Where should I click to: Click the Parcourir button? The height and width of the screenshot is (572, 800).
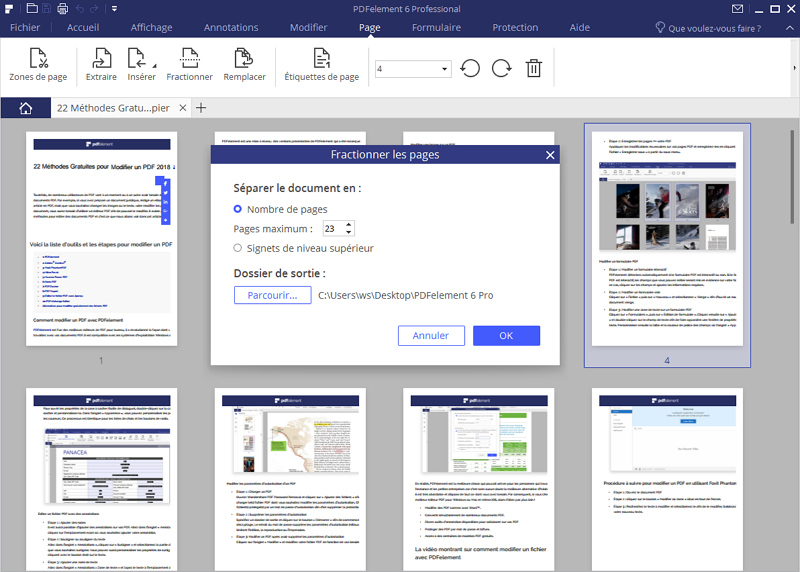click(272, 295)
